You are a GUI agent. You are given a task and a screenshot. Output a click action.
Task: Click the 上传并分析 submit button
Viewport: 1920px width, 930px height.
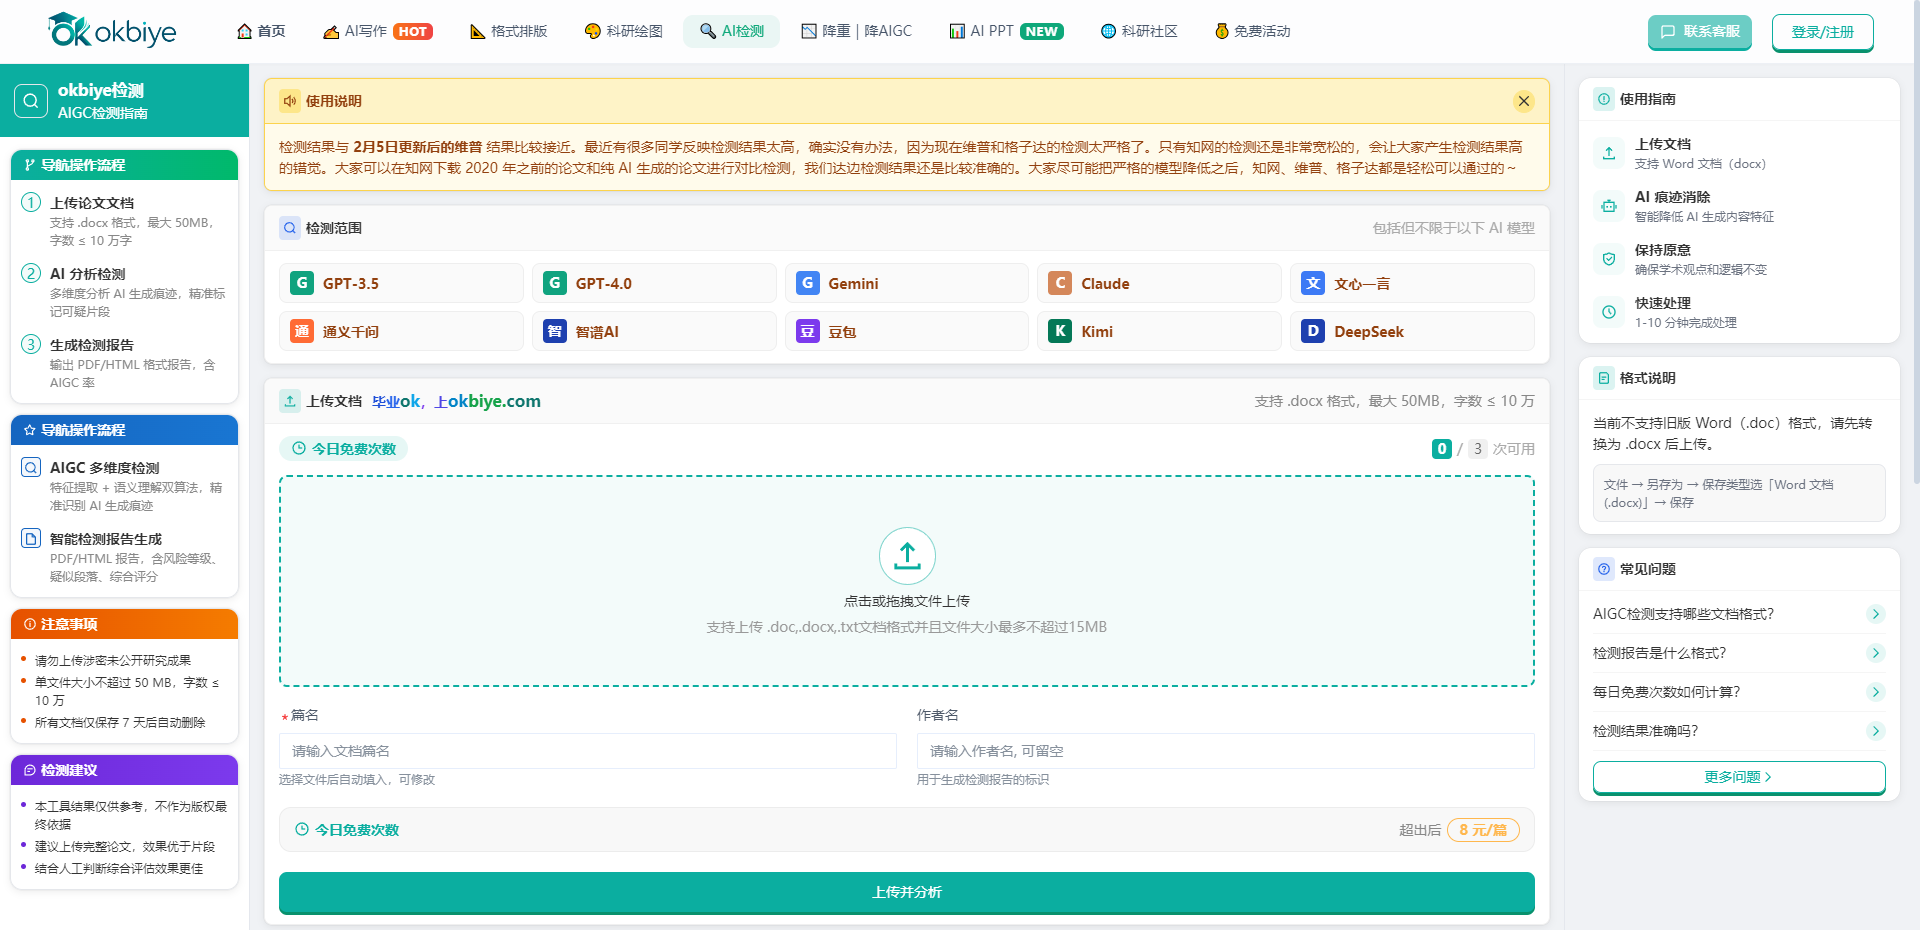tap(907, 892)
